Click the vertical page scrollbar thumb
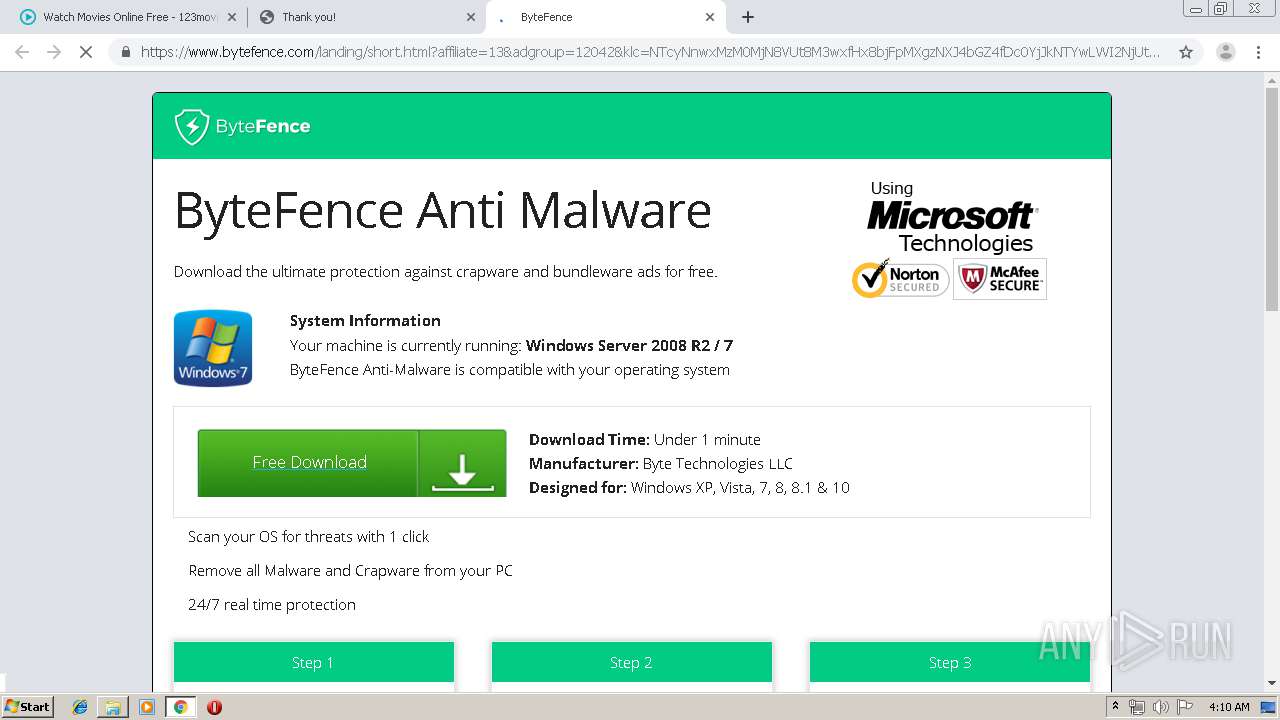The image size is (1280, 720). pos(1272,200)
